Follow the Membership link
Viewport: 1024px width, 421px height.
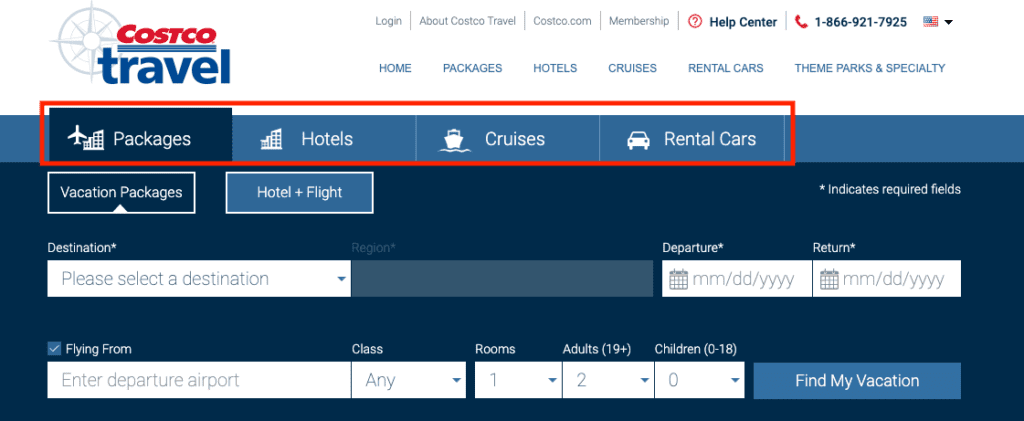pos(638,21)
